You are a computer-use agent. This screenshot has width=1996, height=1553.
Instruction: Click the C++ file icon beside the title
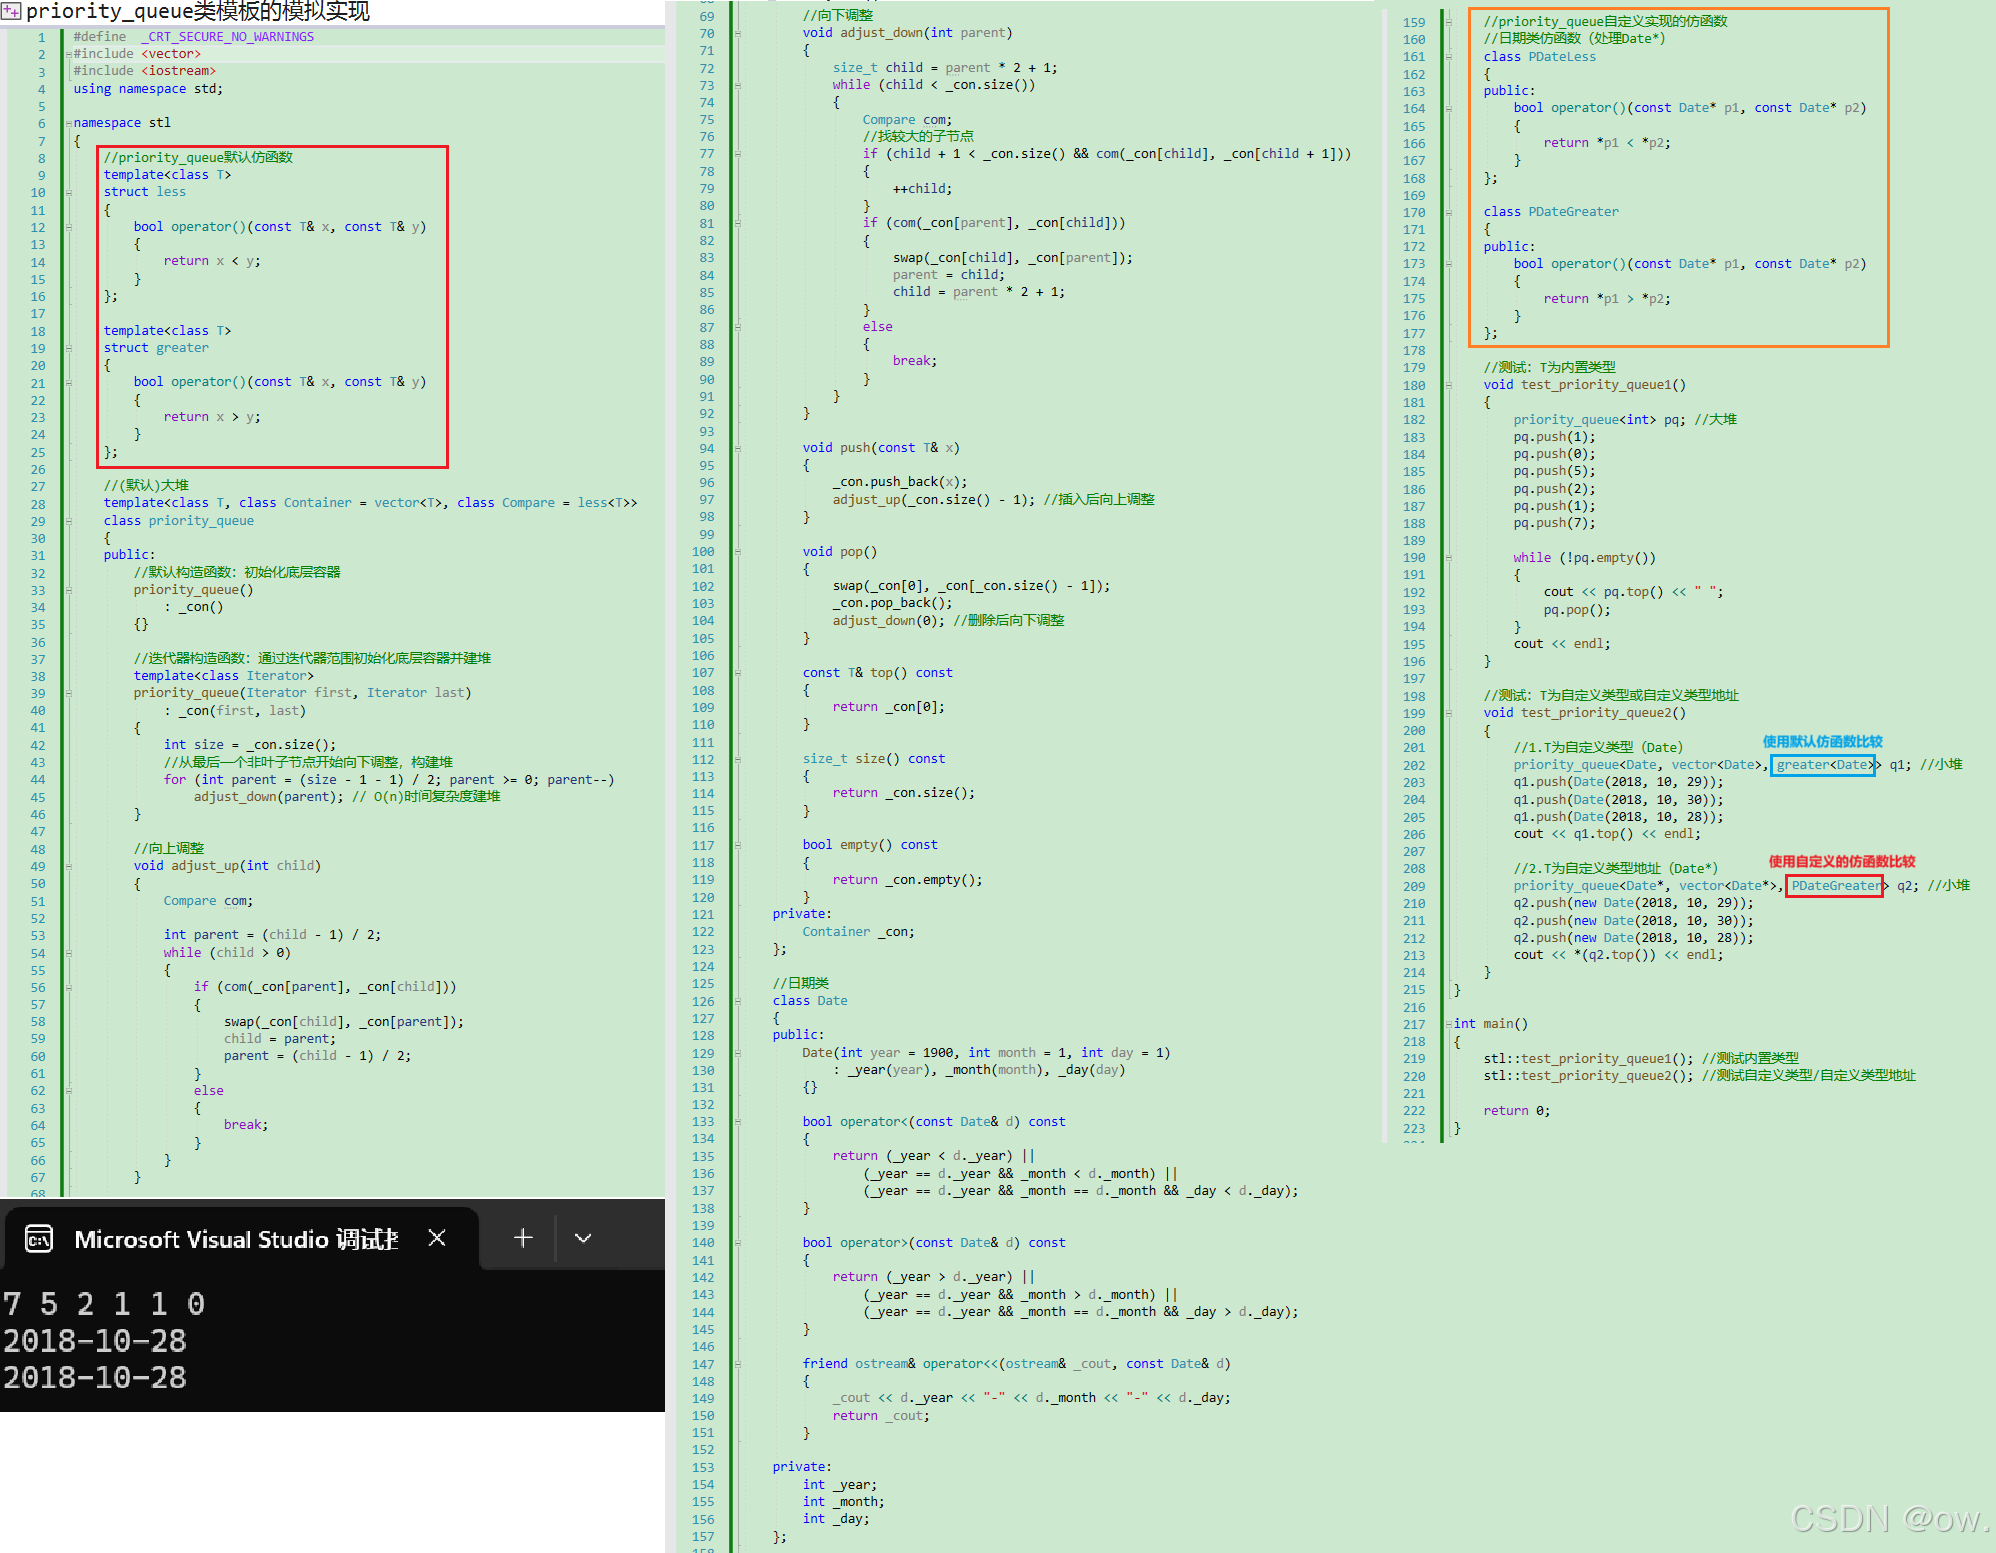pos(11,11)
